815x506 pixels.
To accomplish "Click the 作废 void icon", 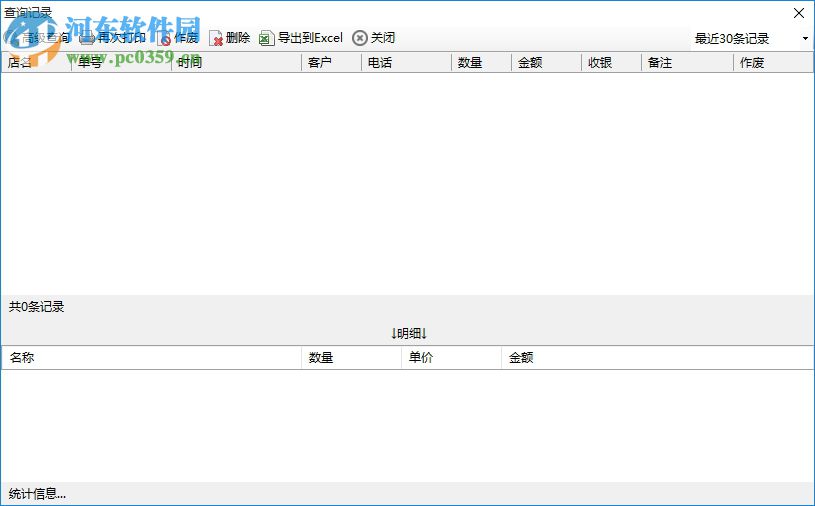I will point(164,38).
